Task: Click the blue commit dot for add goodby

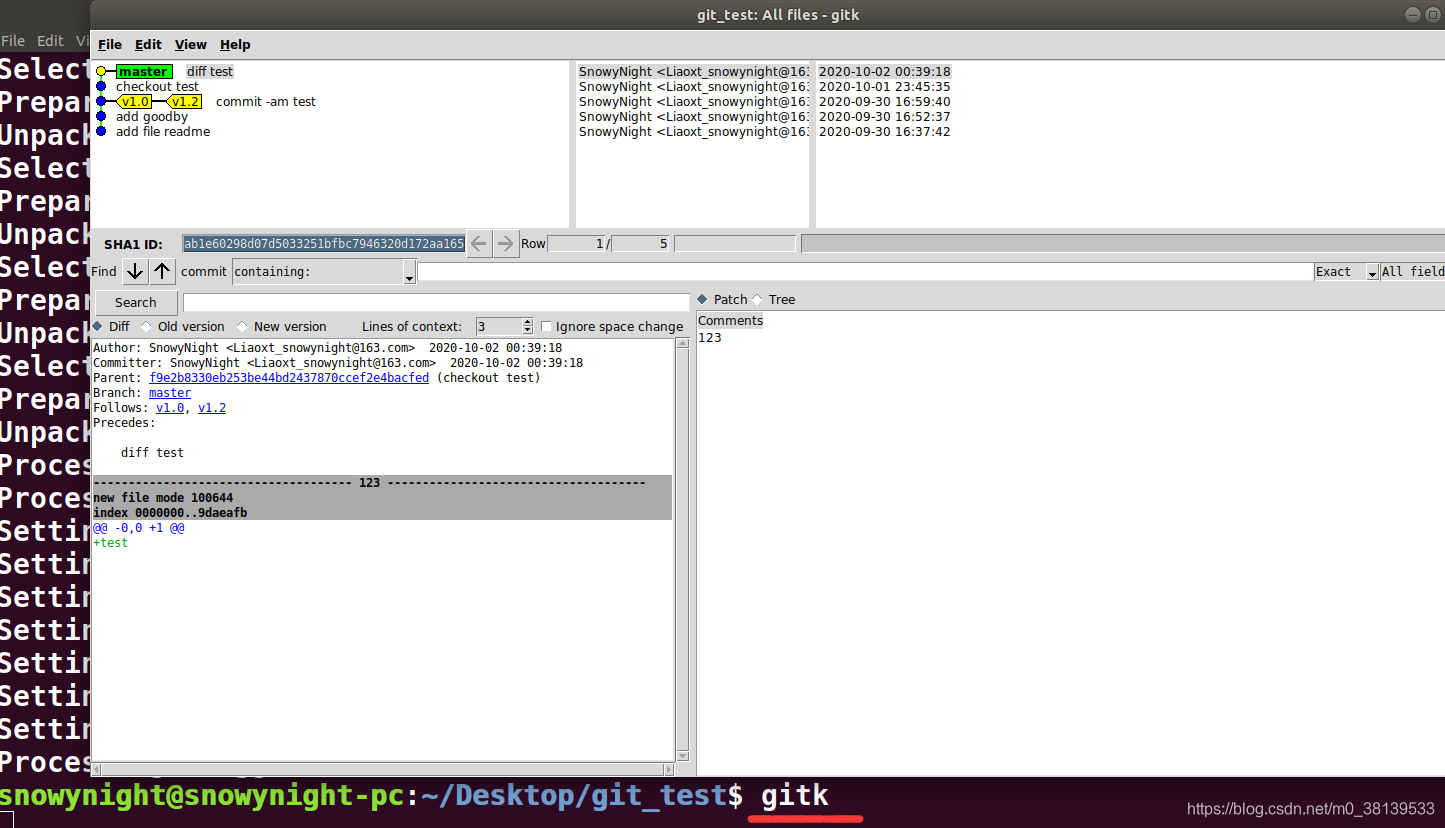Action: (101, 117)
